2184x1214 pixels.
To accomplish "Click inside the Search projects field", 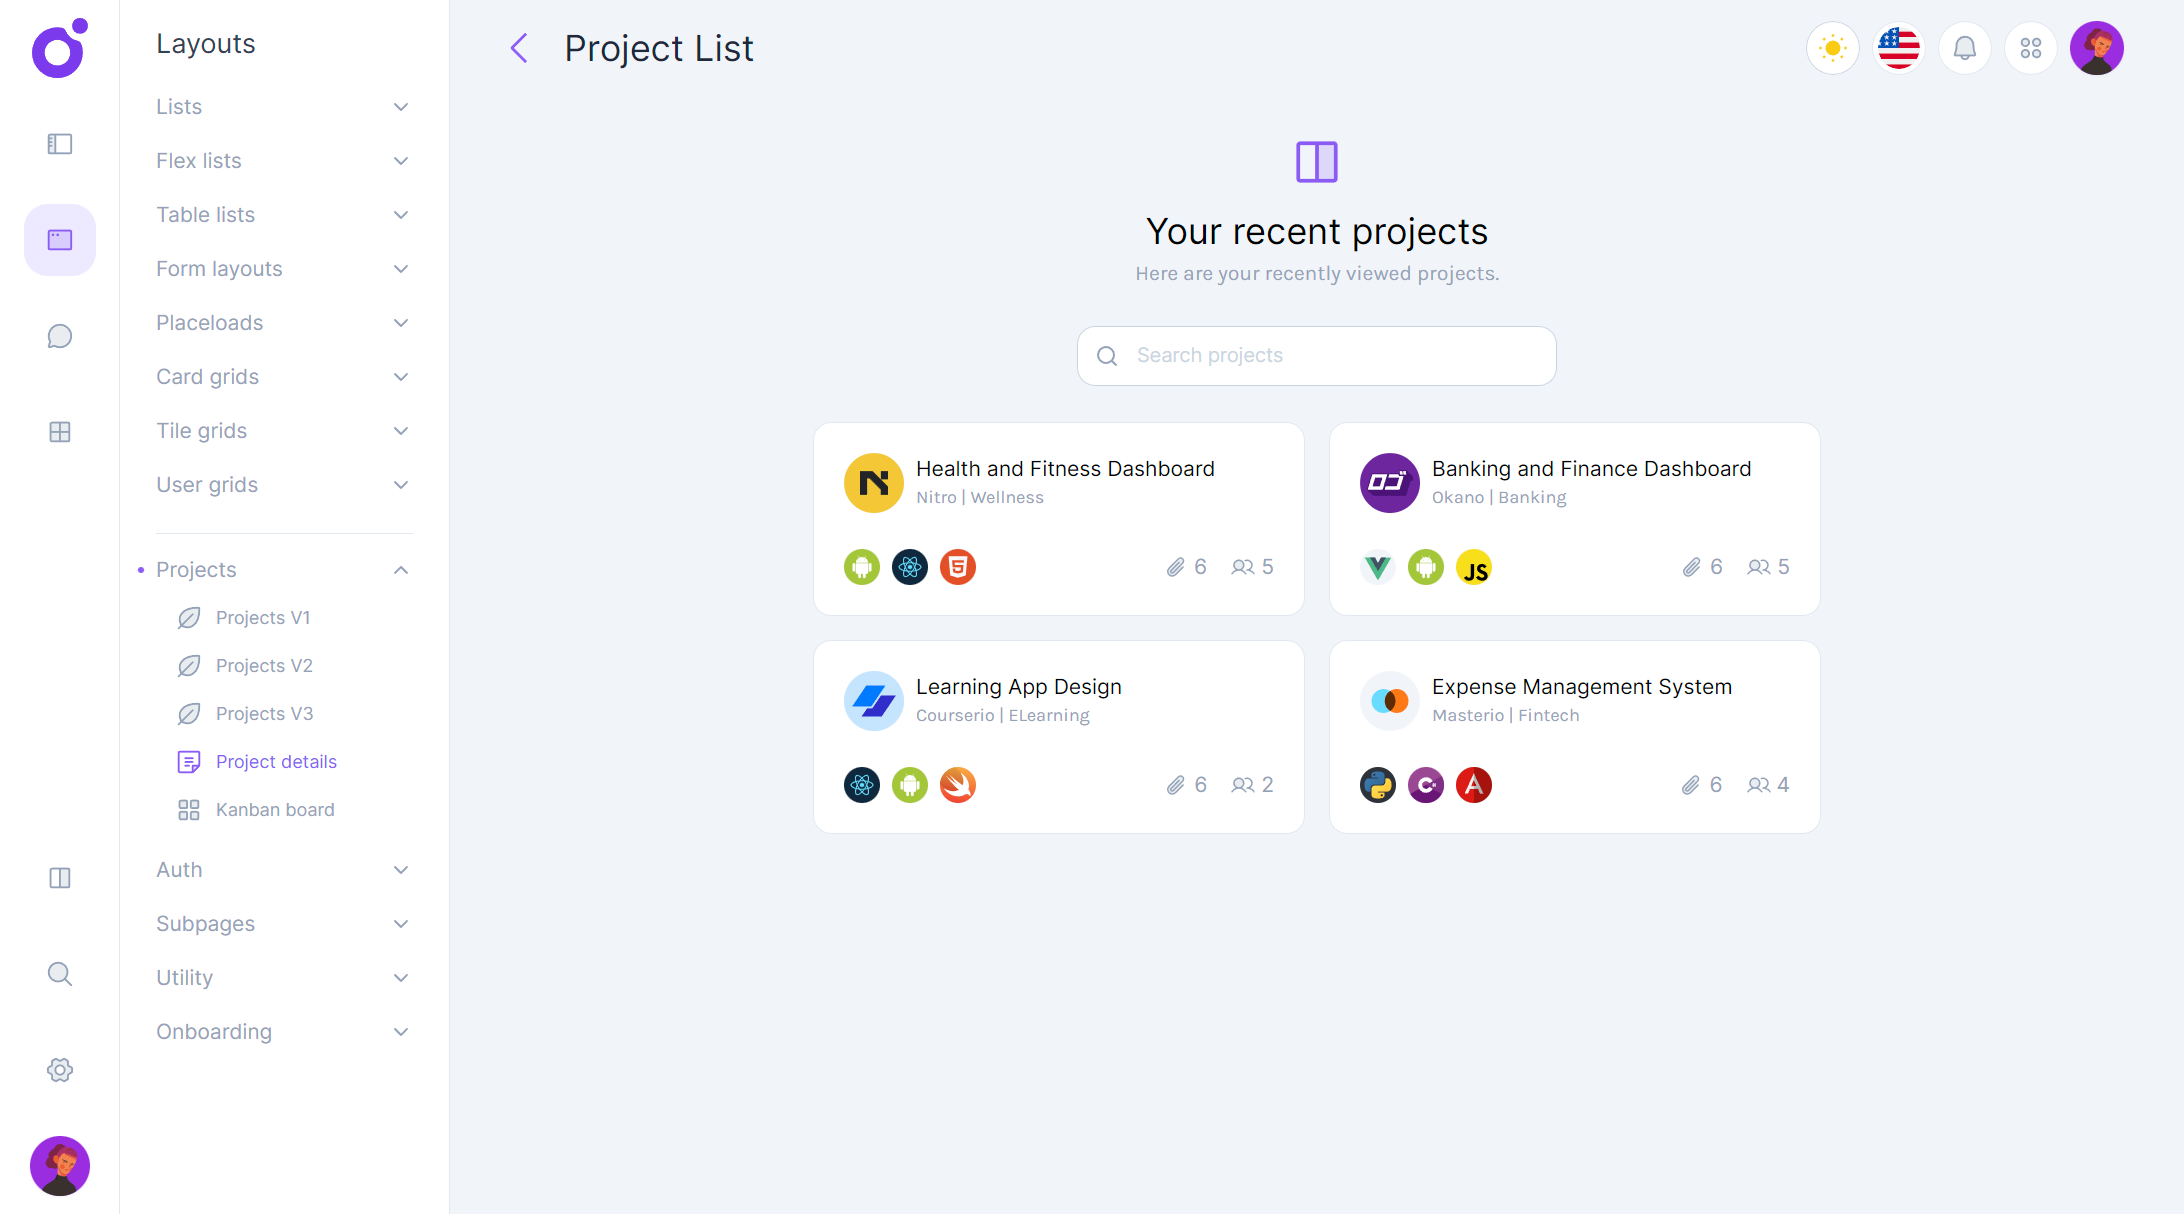I will click(x=1315, y=355).
